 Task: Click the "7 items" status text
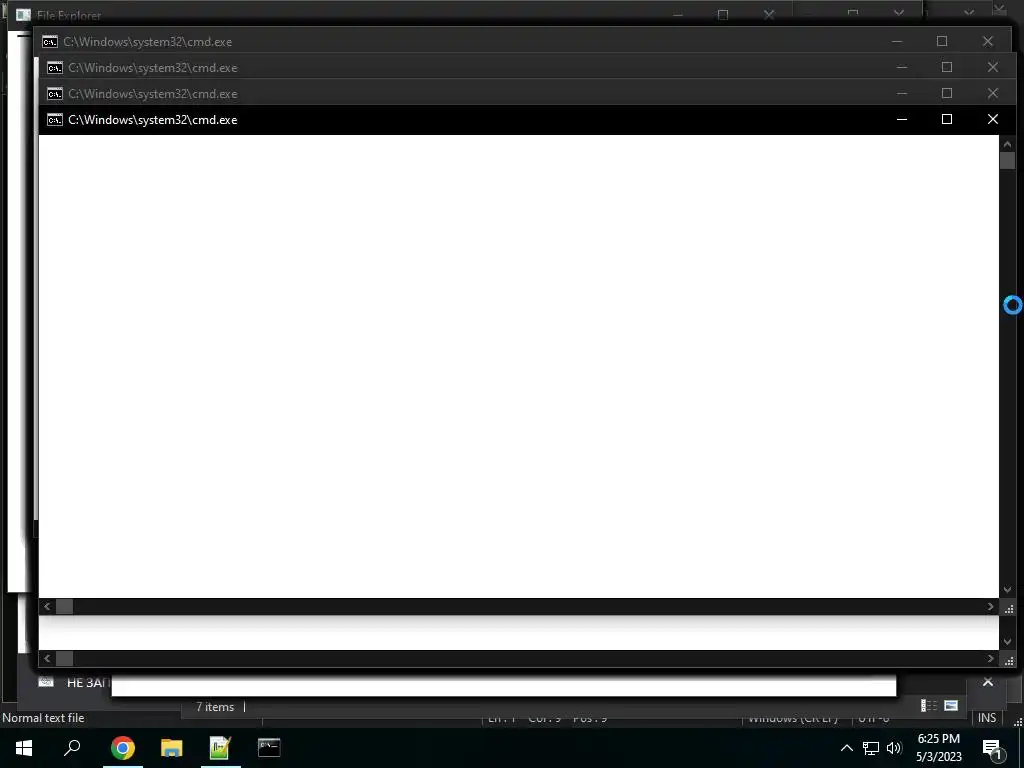215,707
